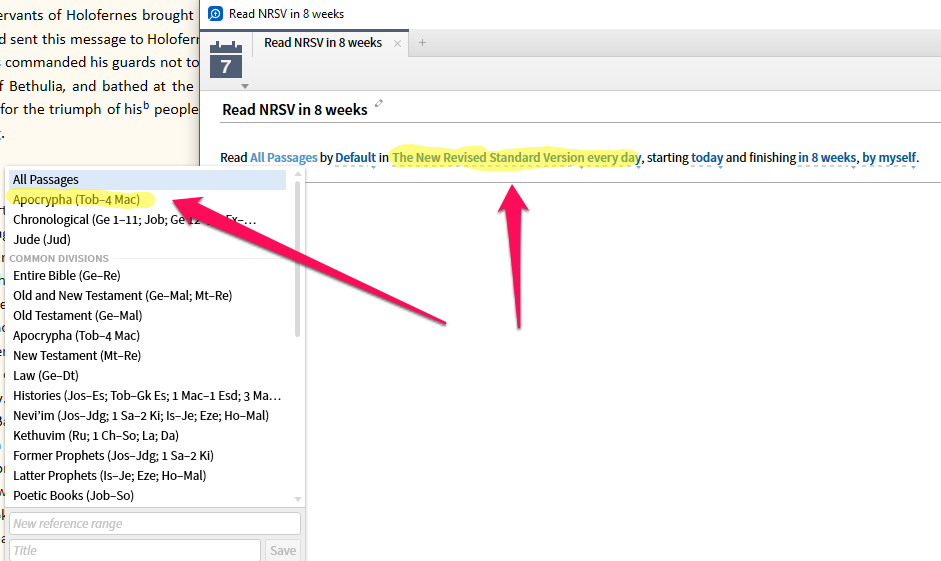Add a new tab with plus button
The width and height of the screenshot is (941, 561).
422,43
